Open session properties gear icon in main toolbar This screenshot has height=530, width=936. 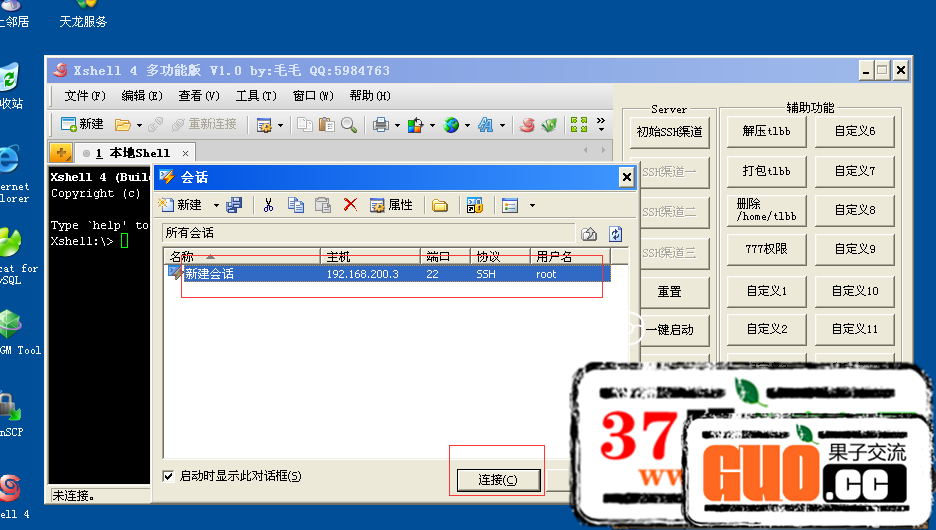pyautogui.click(x=264, y=125)
